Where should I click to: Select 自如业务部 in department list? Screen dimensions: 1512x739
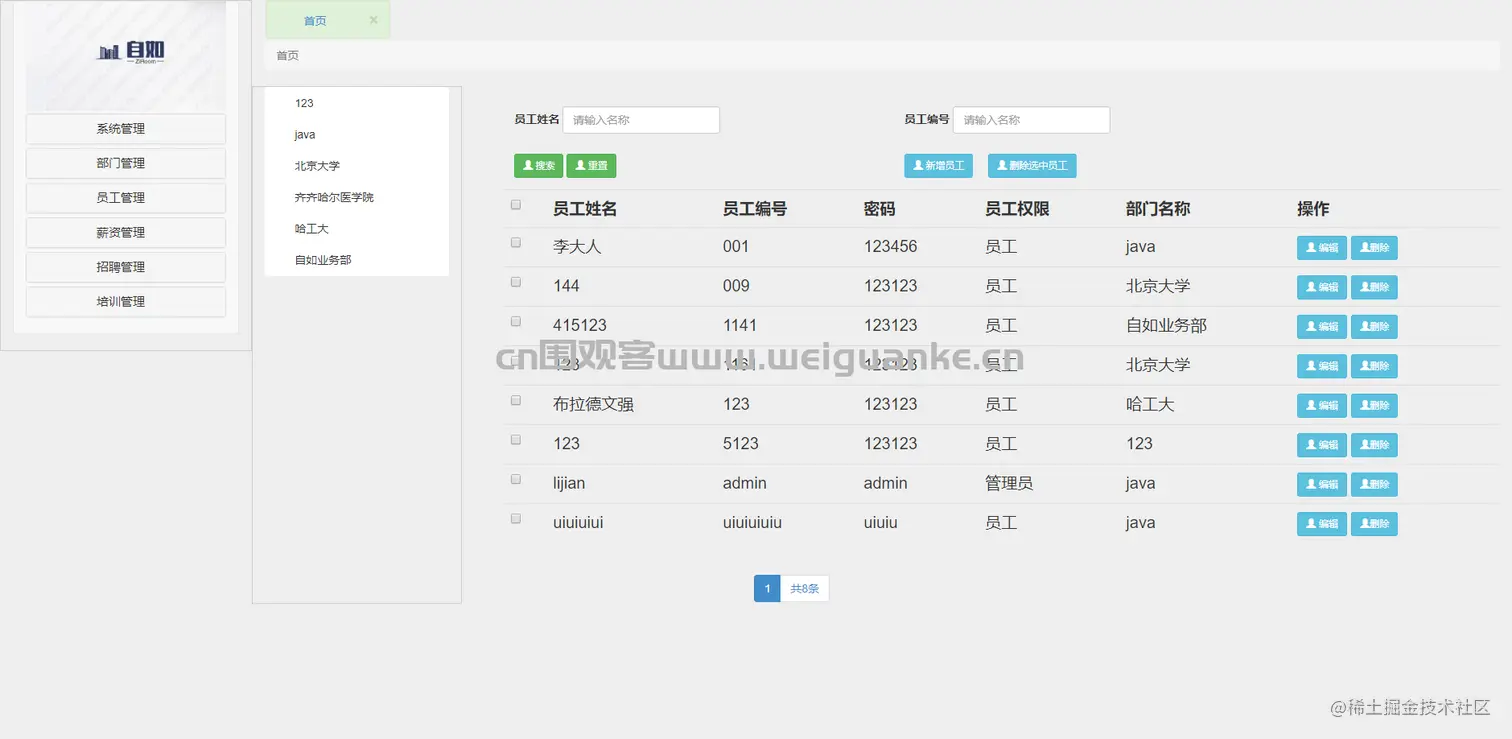coord(323,260)
